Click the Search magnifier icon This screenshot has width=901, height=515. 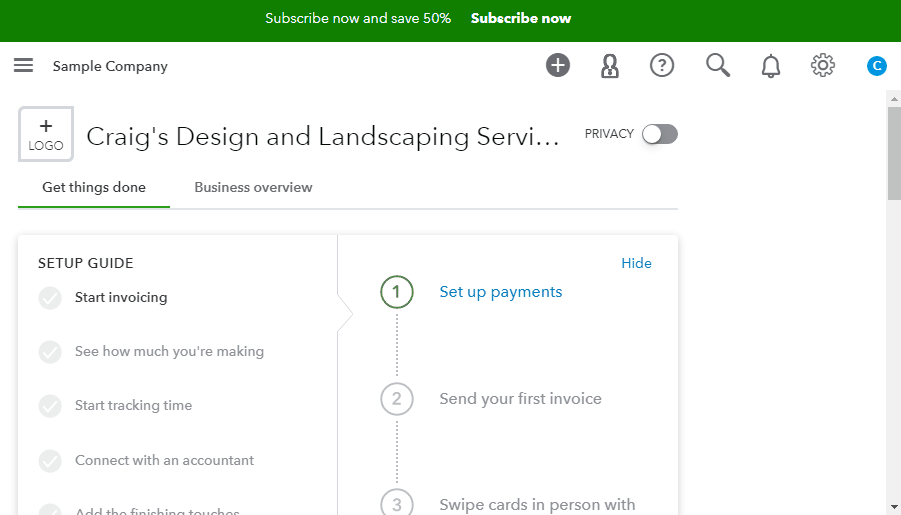pos(717,66)
